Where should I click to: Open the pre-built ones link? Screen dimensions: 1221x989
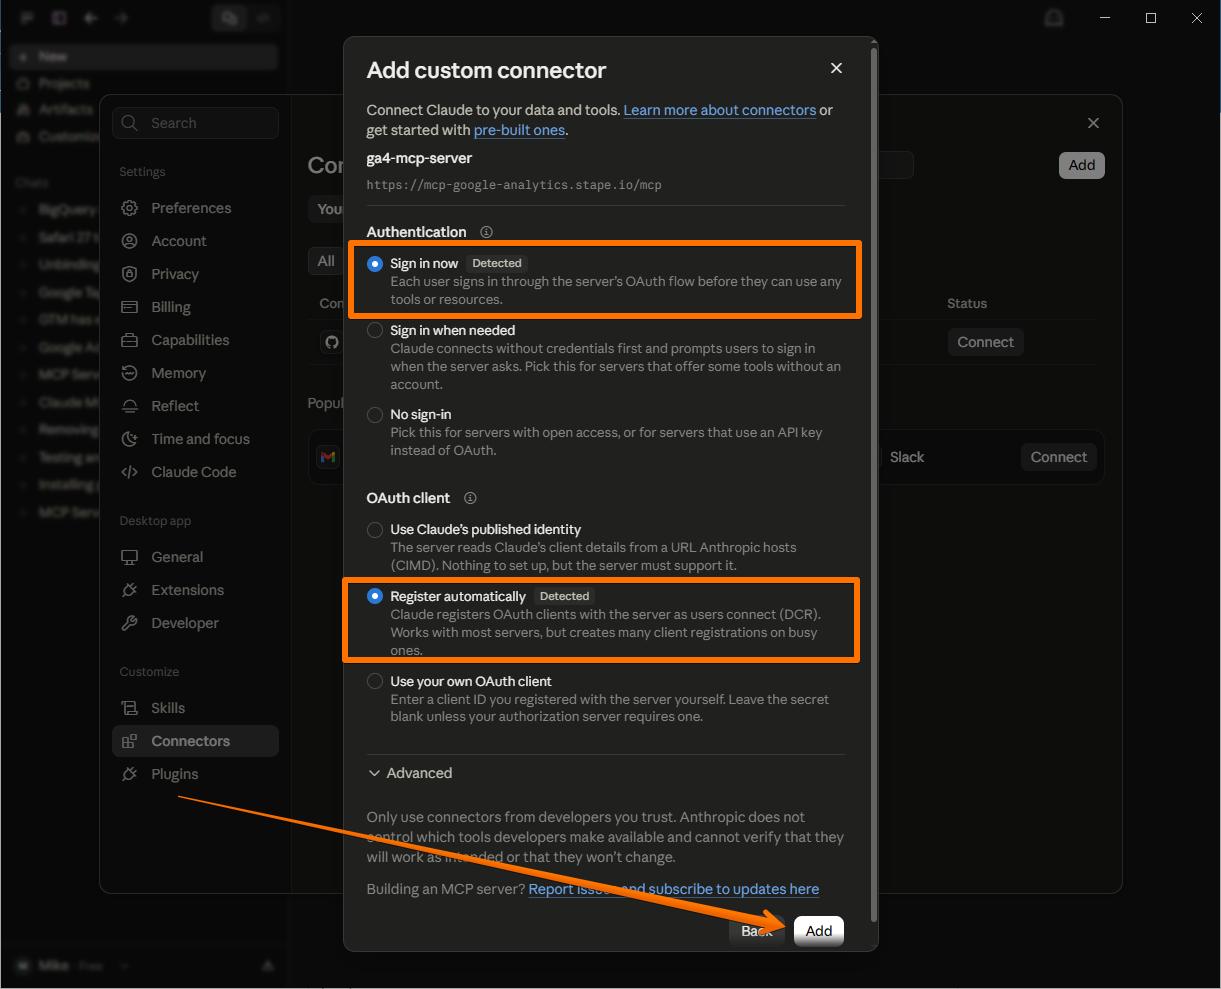(519, 130)
